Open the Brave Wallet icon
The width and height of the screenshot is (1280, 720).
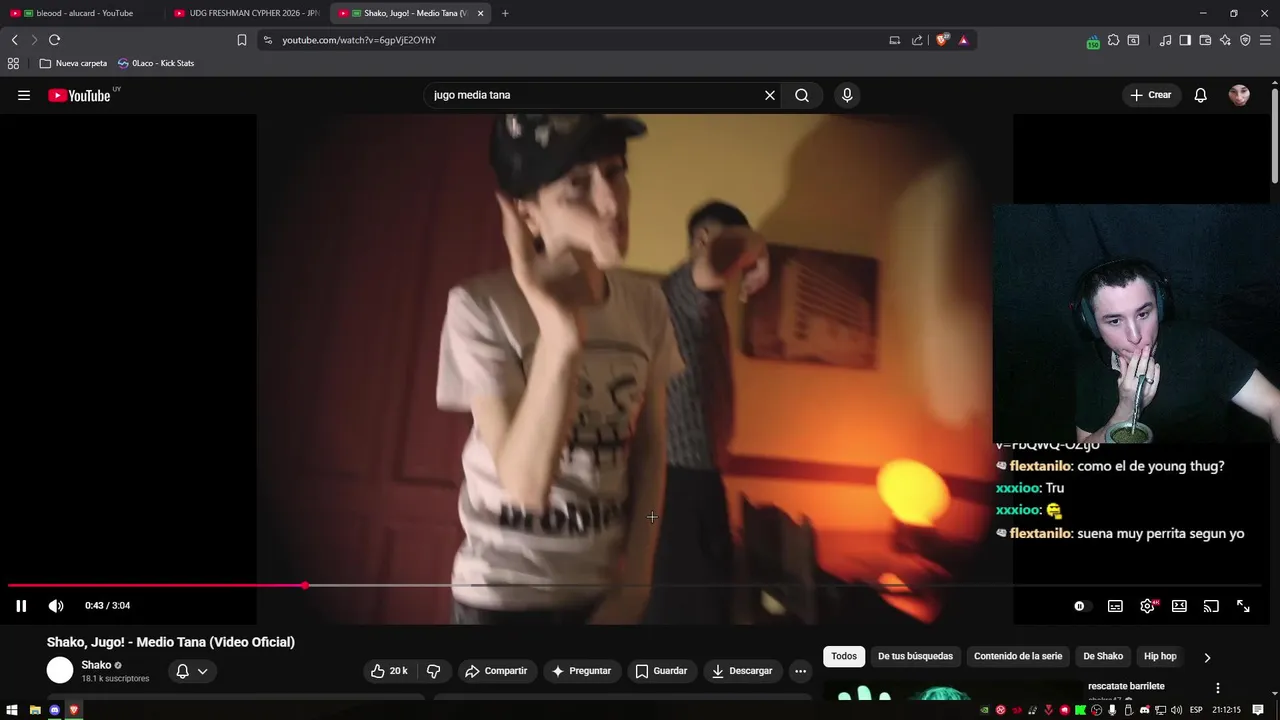click(x=1205, y=40)
